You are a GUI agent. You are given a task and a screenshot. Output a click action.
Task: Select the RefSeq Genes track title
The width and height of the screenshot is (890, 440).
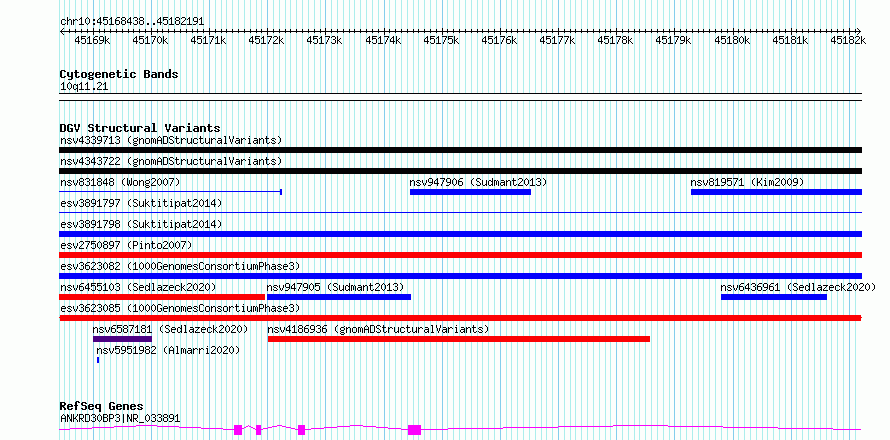102,407
